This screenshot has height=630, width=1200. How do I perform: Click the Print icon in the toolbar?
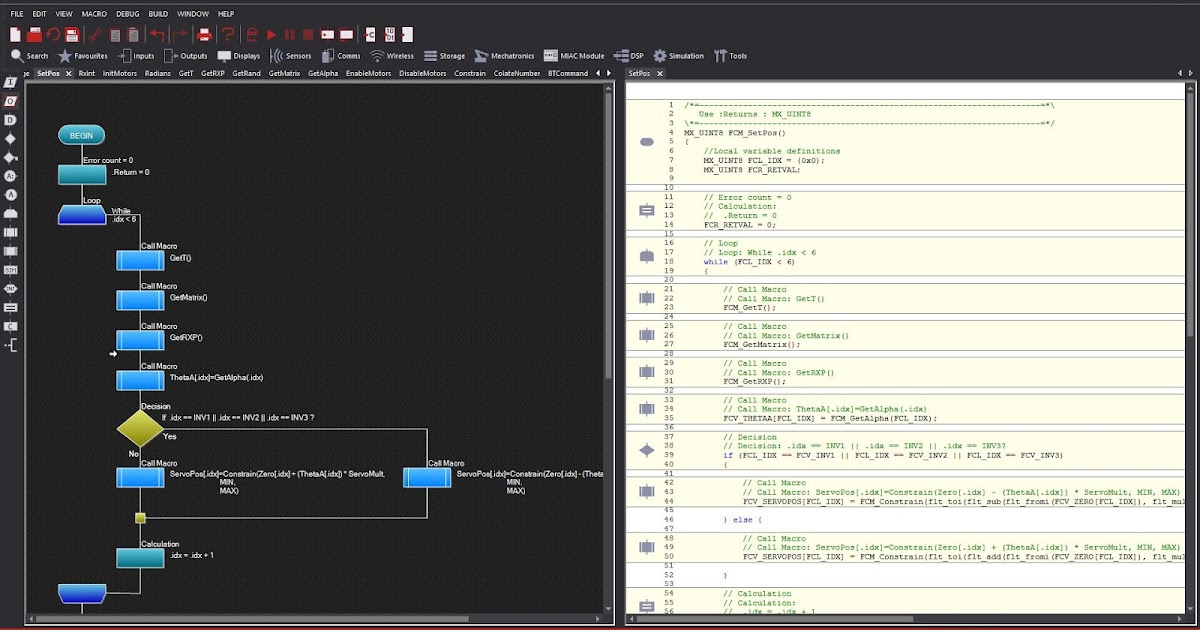pos(205,33)
